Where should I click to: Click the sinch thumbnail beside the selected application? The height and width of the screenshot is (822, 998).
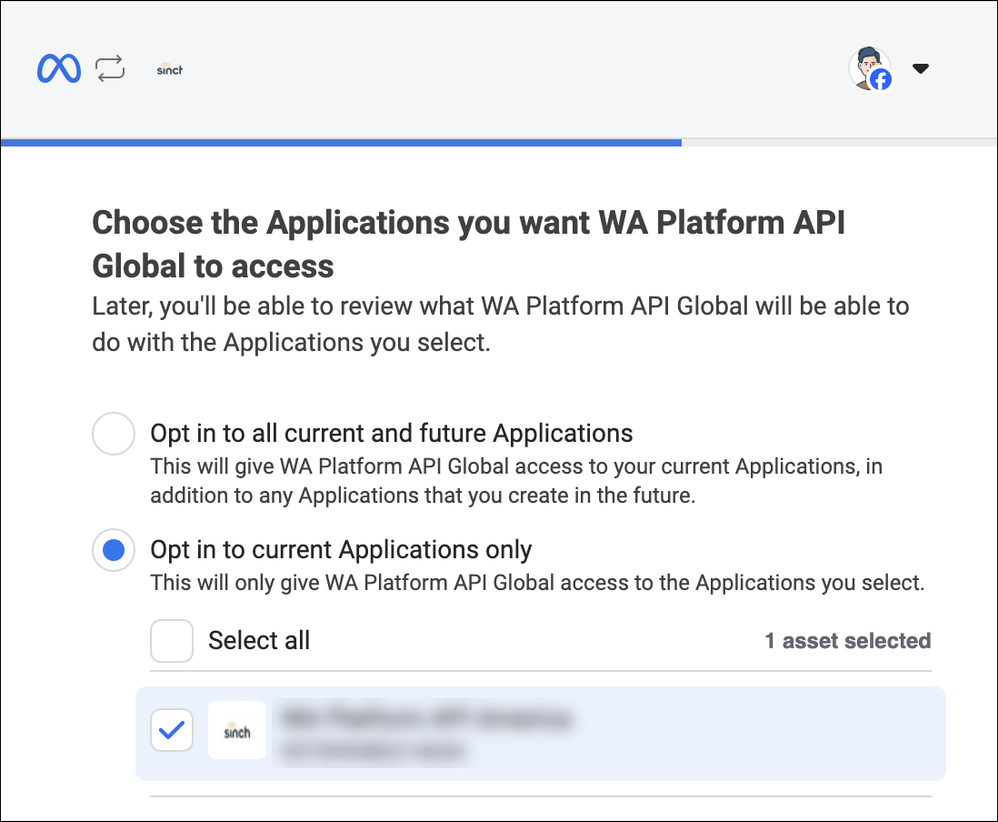pos(237,730)
